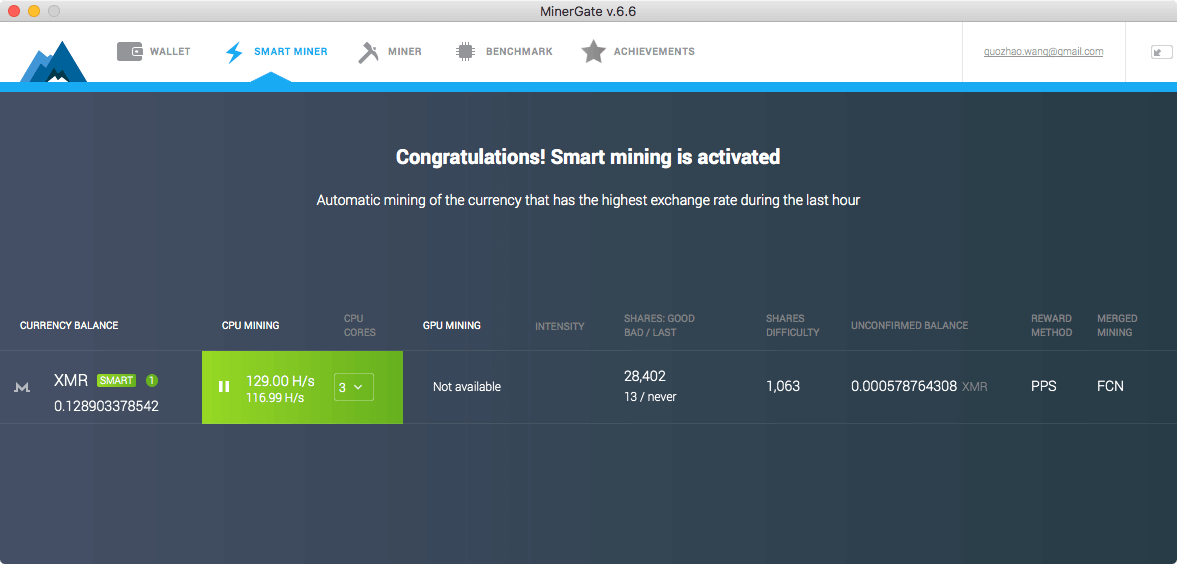The image size is (1177, 564).
Task: Click the Benchmark chip icon
Action: (465, 52)
